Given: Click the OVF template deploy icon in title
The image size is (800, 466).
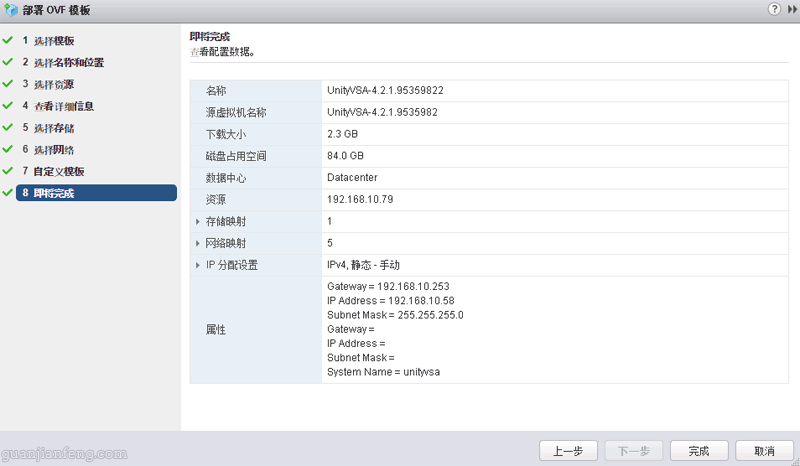Looking at the screenshot, I should pos(11,10).
